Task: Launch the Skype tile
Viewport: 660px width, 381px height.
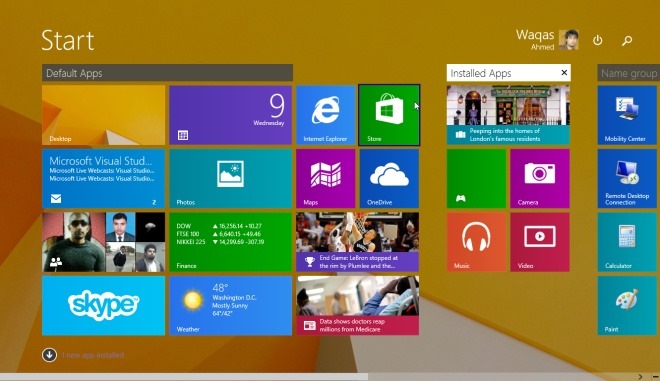Action: click(x=104, y=306)
